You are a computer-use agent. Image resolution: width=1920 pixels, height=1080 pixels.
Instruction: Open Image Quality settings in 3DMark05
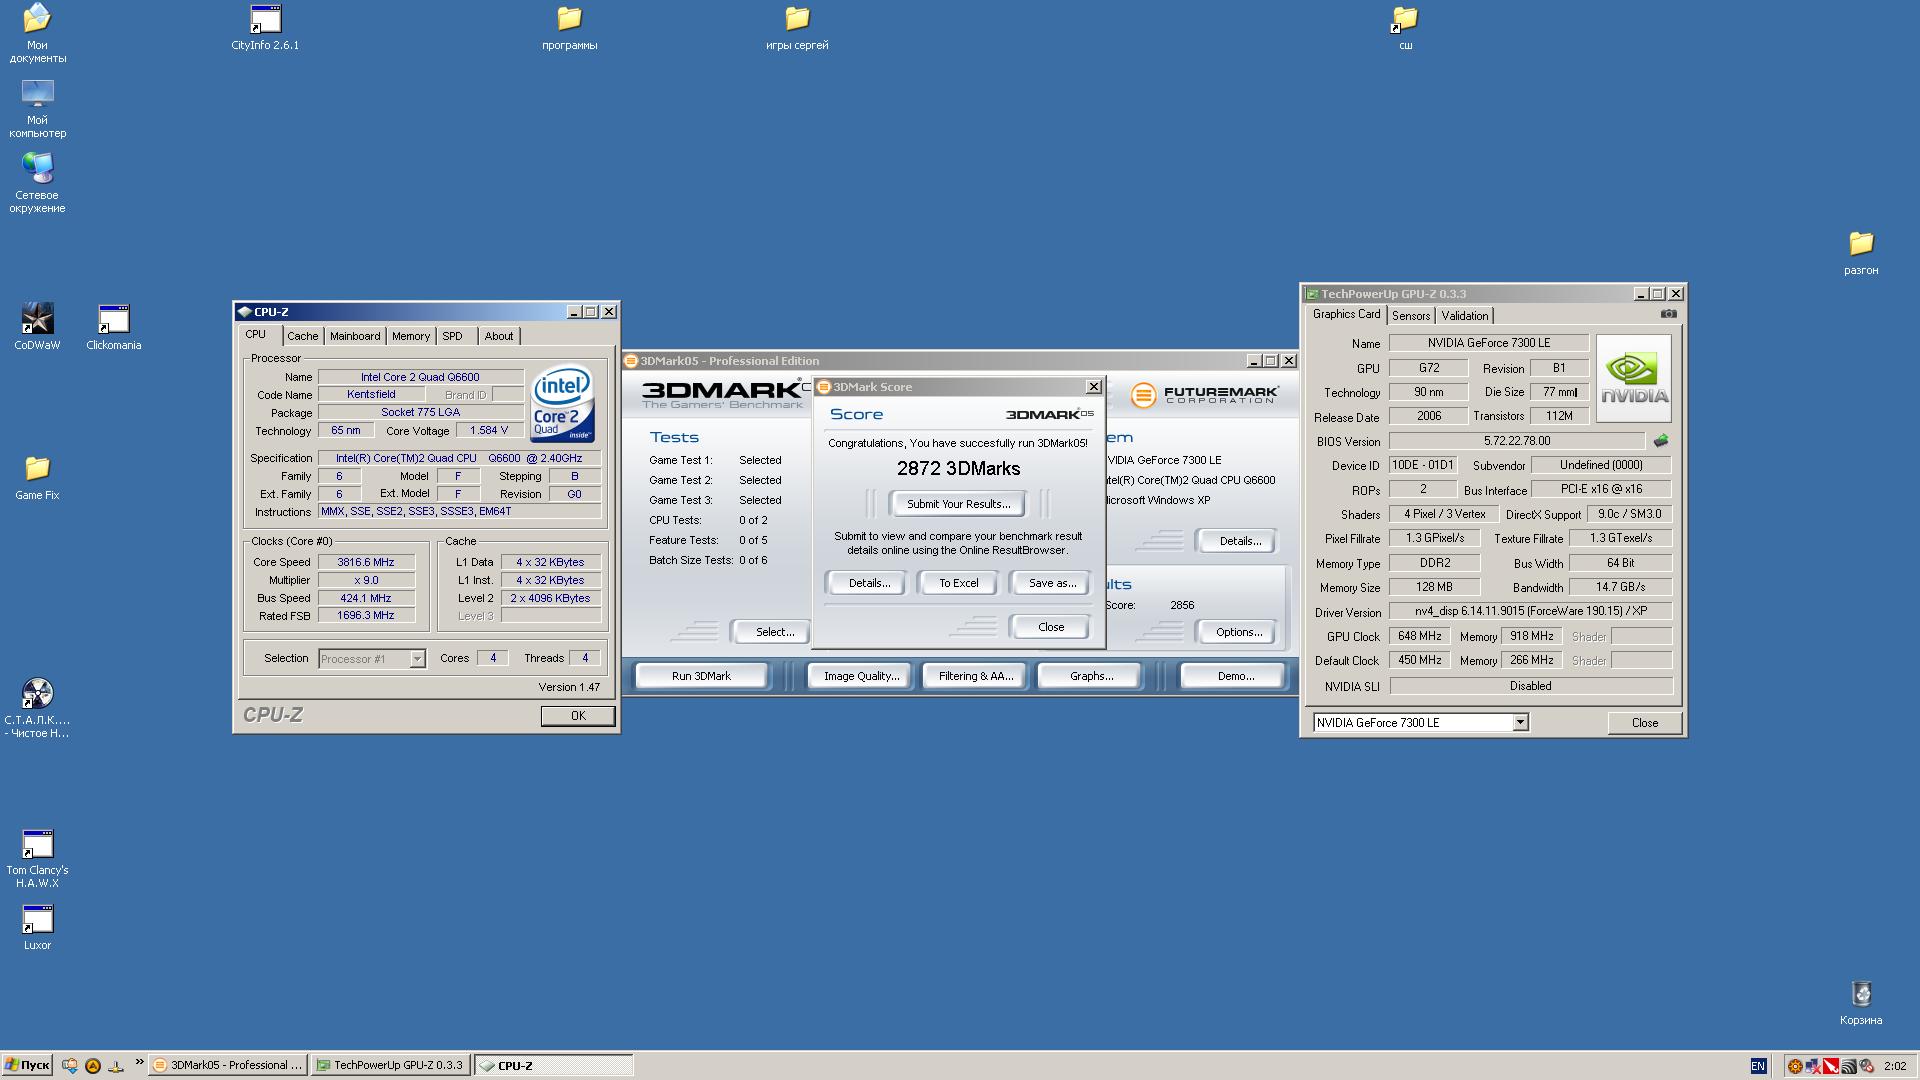(x=861, y=676)
